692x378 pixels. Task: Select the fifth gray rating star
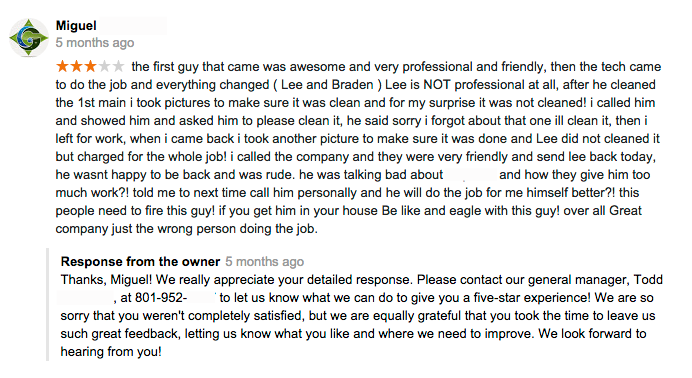click(x=118, y=67)
